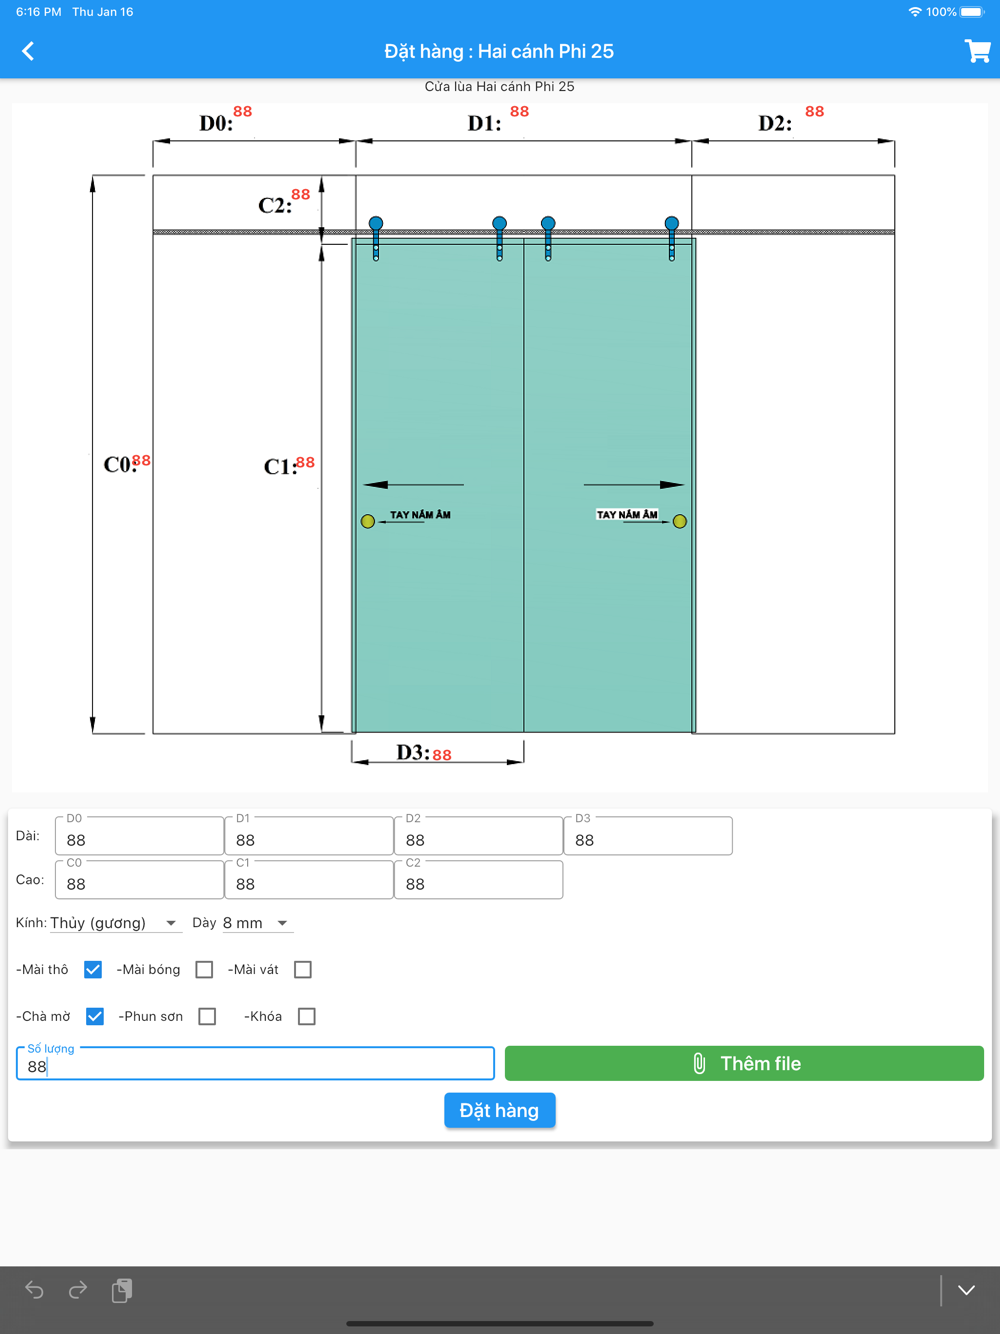Tap the 'Đặt hàng : Hai cánh Phi 25' title
Screen dimensions: 1000x1334
click(499, 51)
